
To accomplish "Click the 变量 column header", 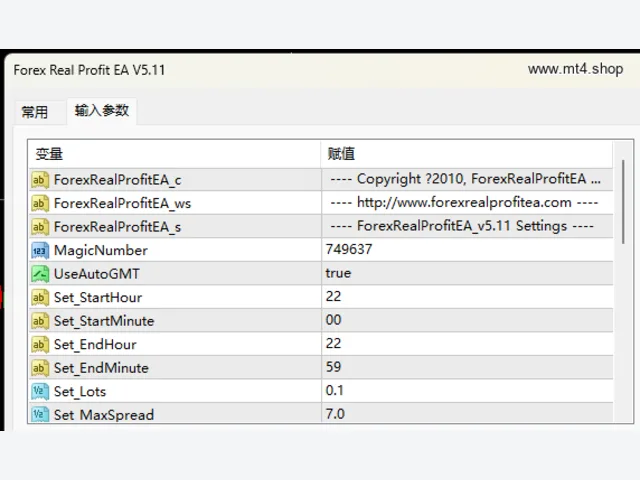I will coord(175,154).
